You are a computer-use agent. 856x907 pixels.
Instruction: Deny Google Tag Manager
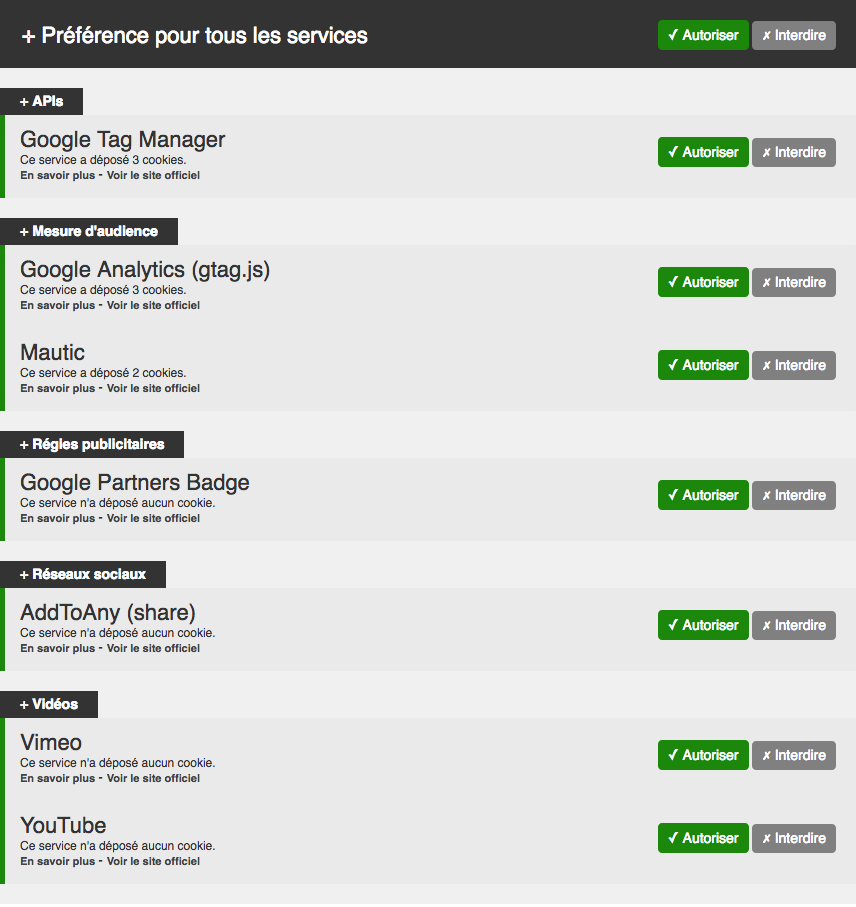pyautogui.click(x=794, y=152)
